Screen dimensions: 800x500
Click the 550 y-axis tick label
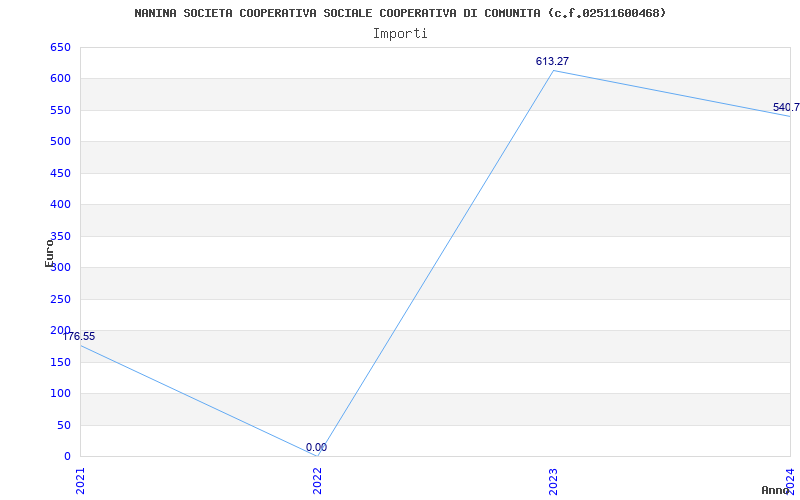pyautogui.click(x=60, y=110)
